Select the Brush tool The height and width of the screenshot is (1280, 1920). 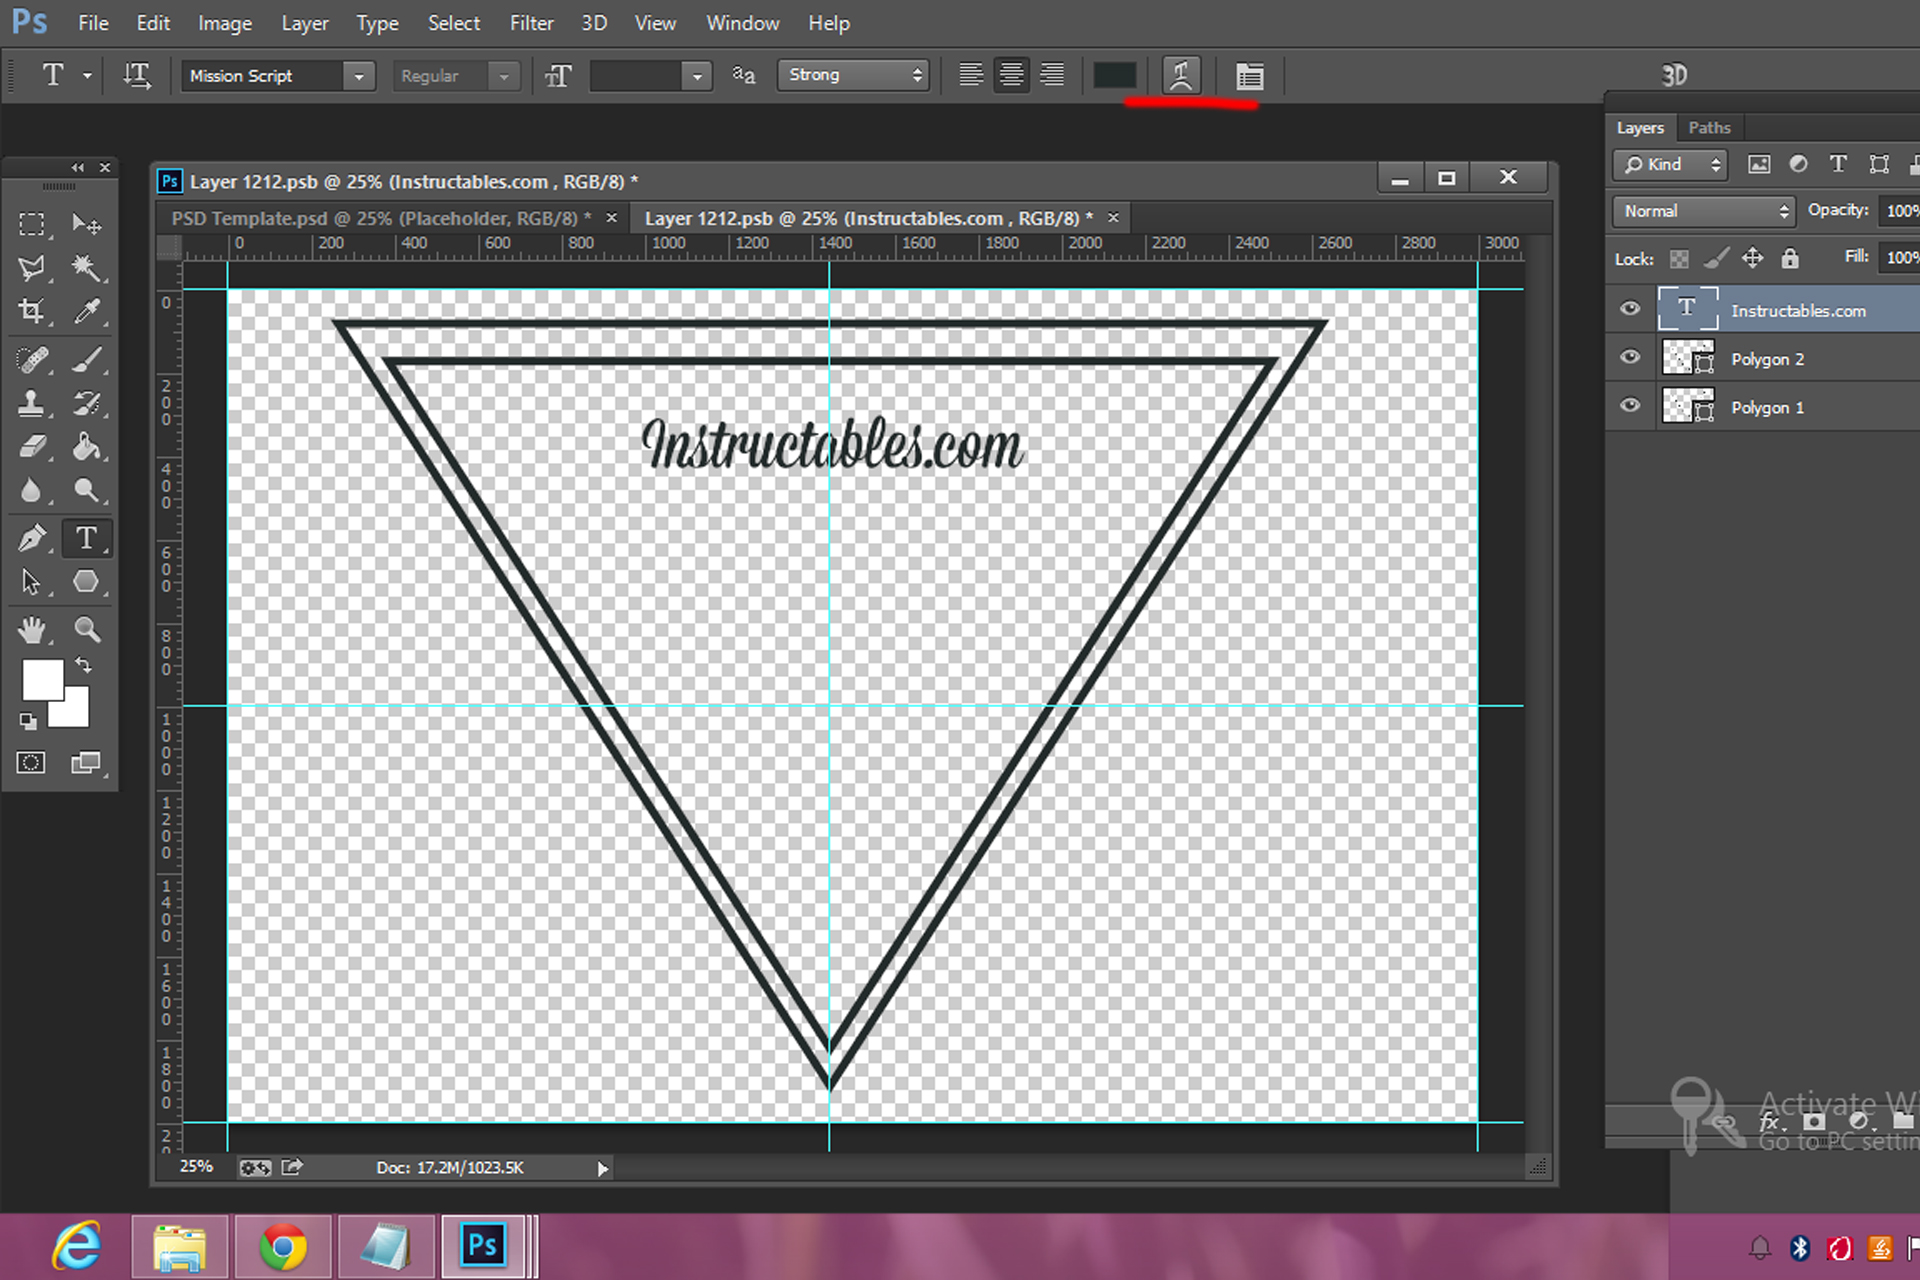pos(86,359)
